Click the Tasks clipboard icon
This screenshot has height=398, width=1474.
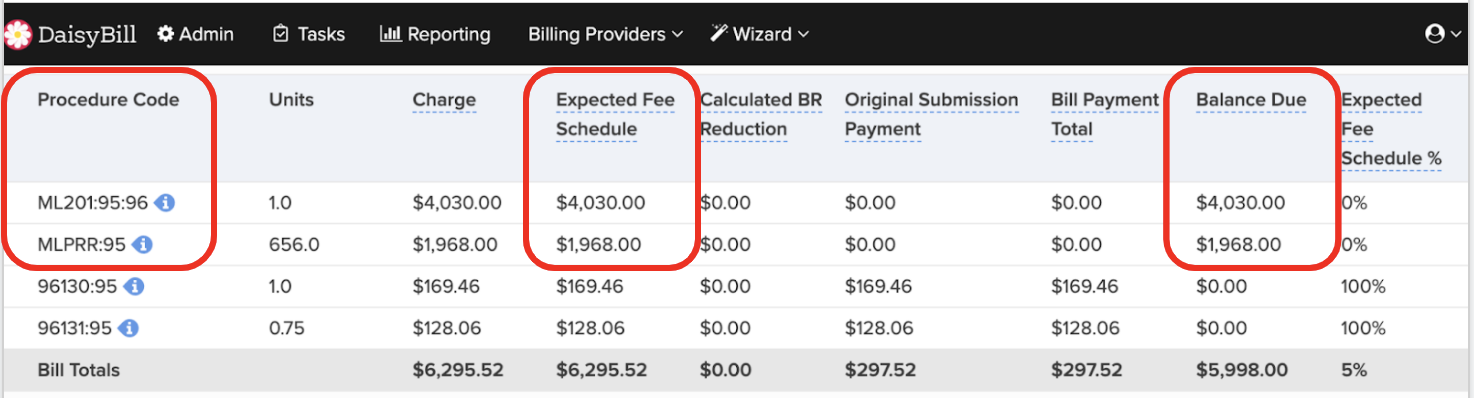[281, 34]
